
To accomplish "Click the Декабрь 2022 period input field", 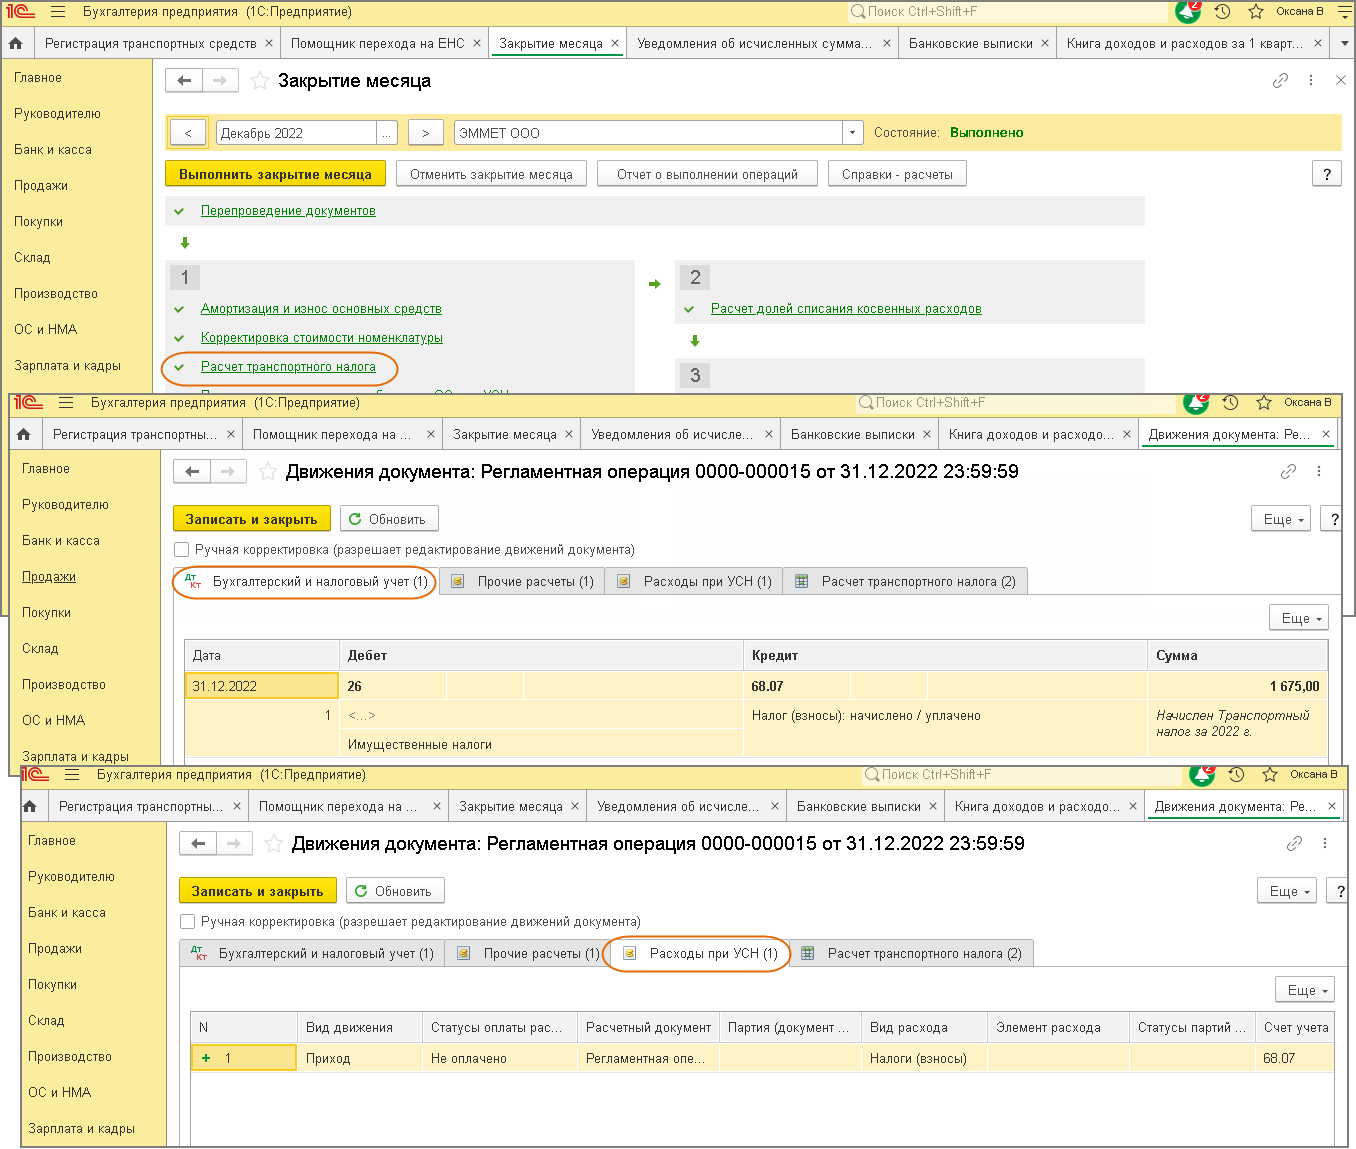I will pyautogui.click(x=296, y=133).
